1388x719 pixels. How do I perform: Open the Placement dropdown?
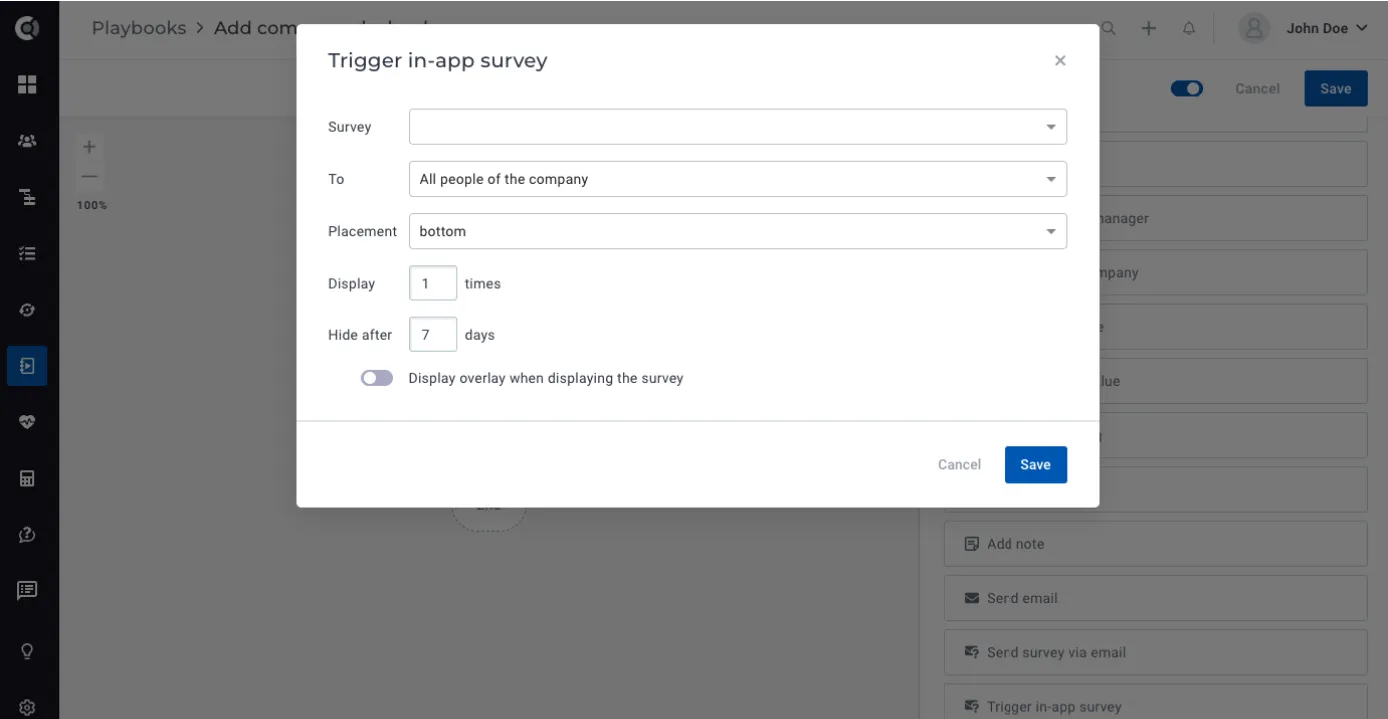738,231
